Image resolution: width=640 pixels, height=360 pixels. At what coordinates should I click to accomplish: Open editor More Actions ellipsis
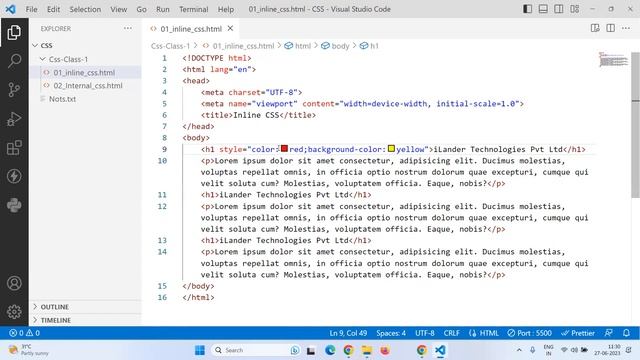click(626, 28)
